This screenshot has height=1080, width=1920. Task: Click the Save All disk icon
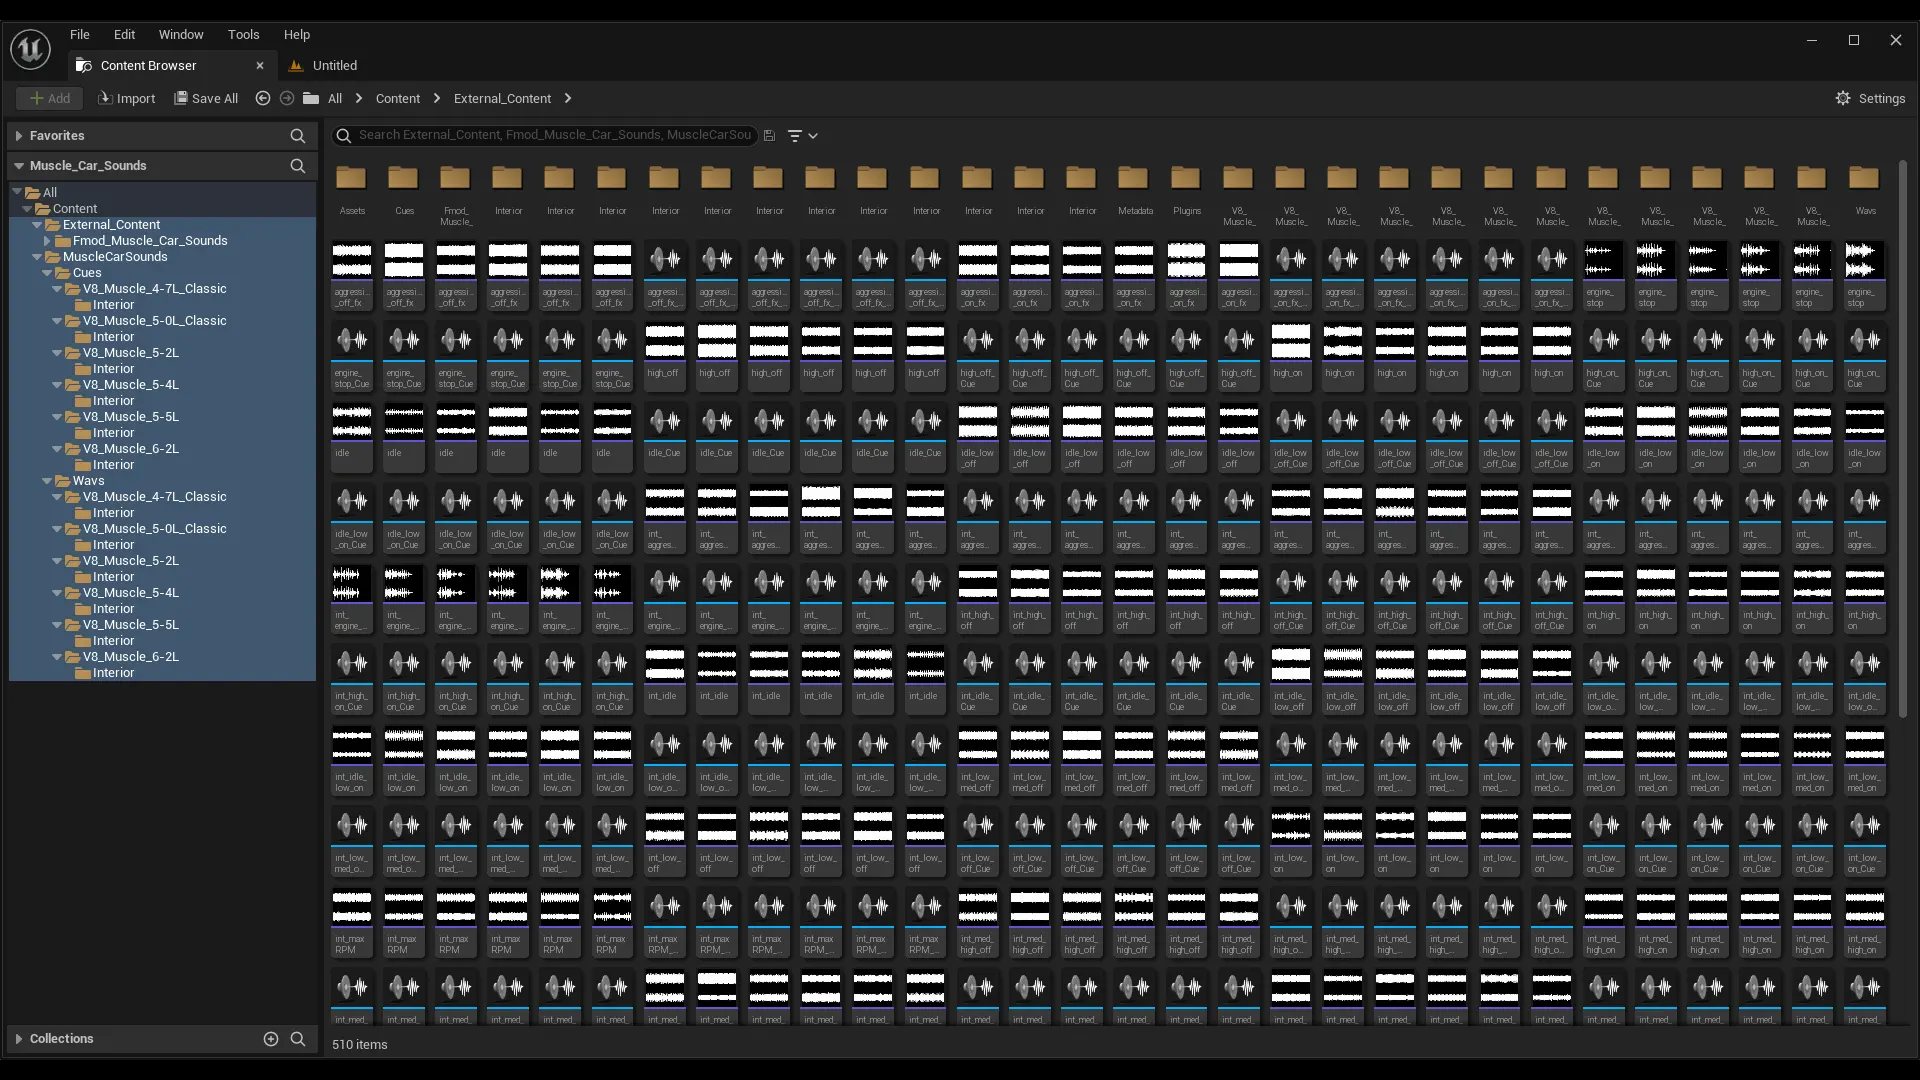[181, 98]
